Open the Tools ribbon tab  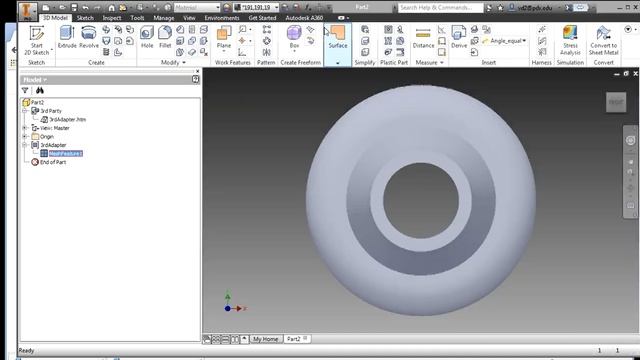click(x=137, y=18)
